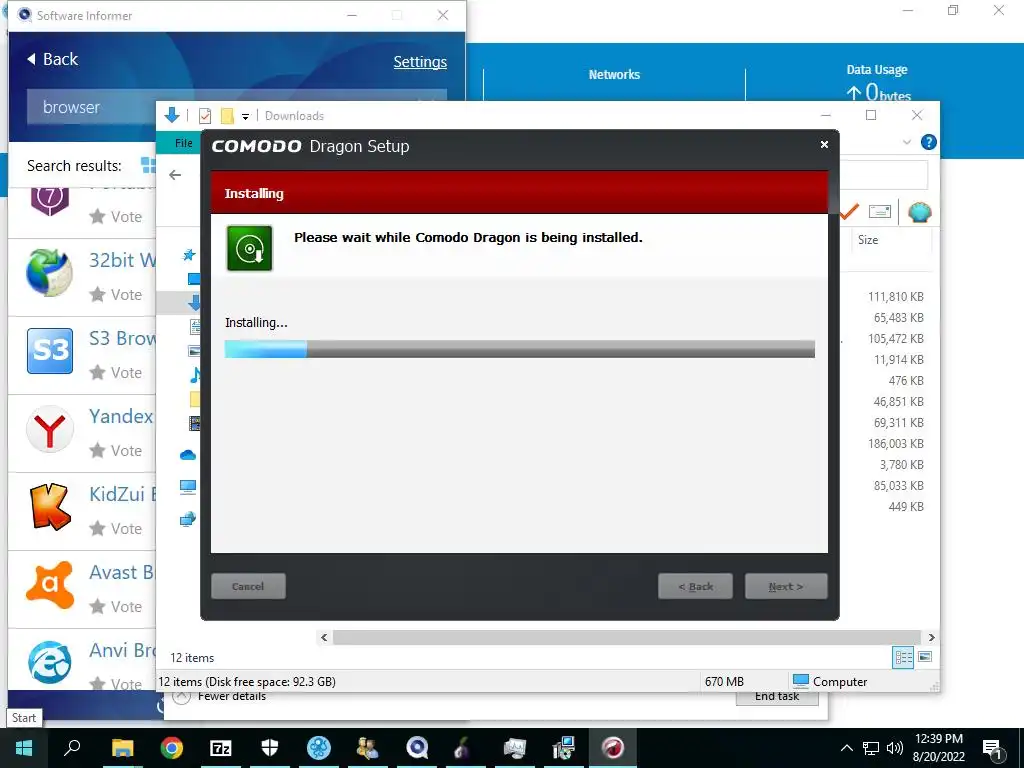The width and height of the screenshot is (1024, 768).
Task: Click the Yandex browser icon
Action: pyautogui.click(x=50, y=429)
